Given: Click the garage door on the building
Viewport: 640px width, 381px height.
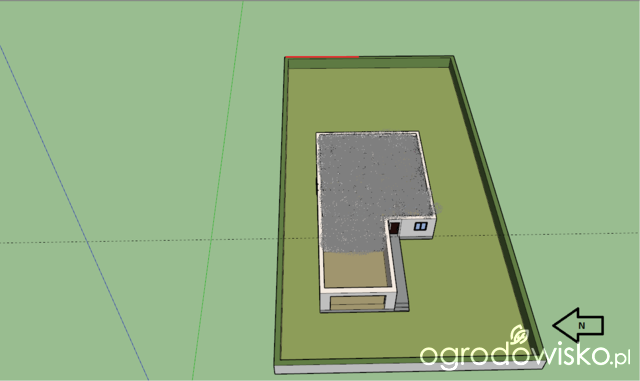Looking at the screenshot, I should pos(358,303).
